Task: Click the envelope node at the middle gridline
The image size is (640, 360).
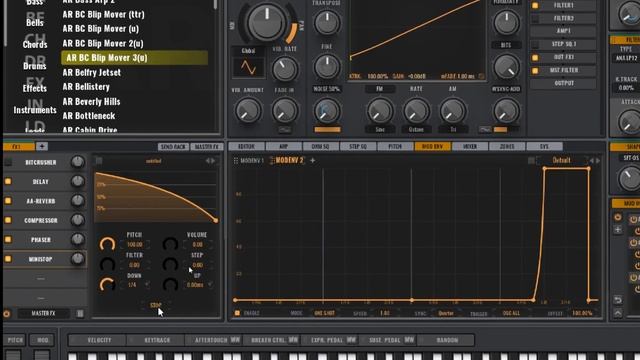Action: click(x=411, y=300)
